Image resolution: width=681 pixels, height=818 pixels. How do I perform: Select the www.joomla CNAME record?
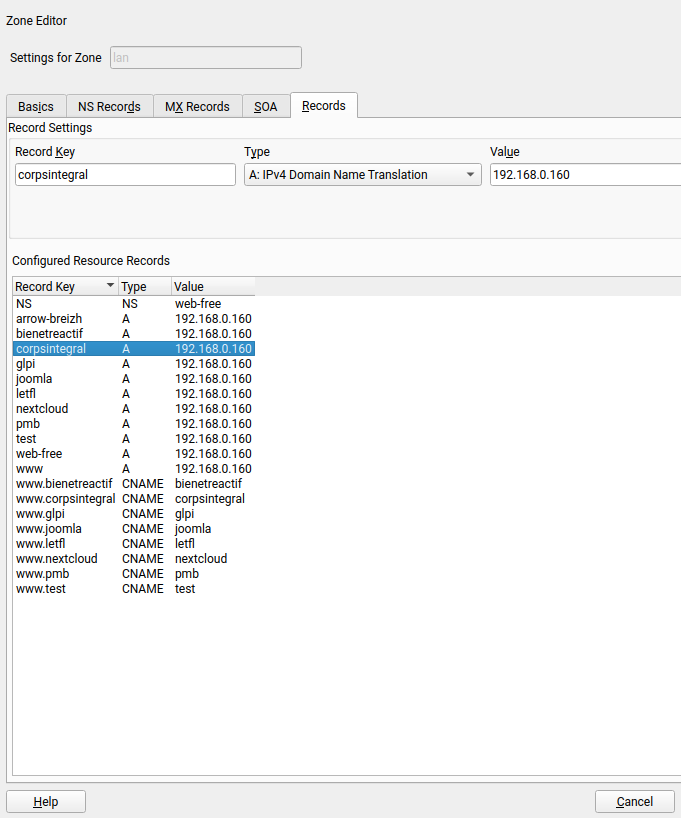134,529
